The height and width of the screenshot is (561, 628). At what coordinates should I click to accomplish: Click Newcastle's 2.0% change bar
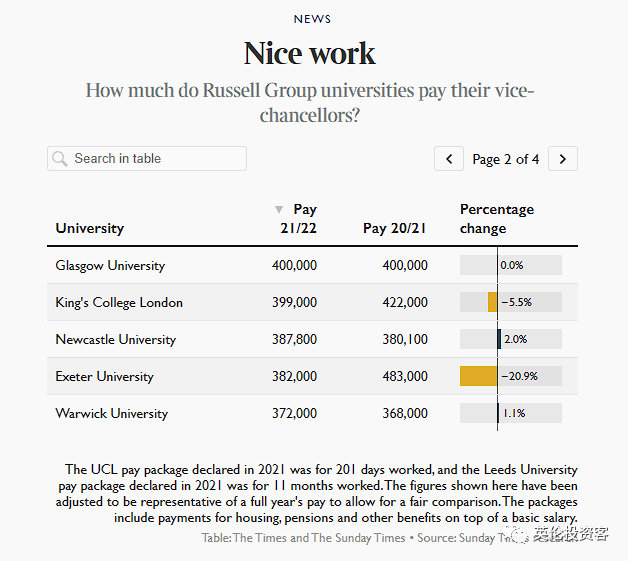(499, 339)
